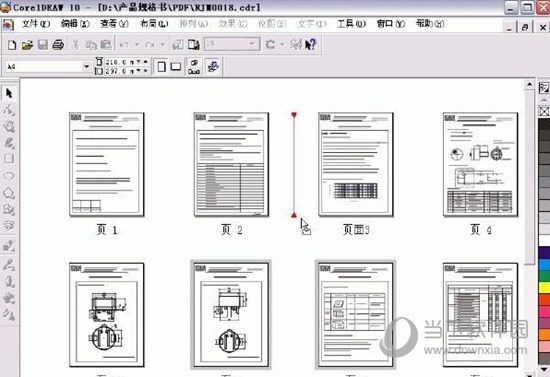This screenshot has height=377, width=550.
Task: Select the Shape tool in the toolbox
Action: (x=9, y=110)
